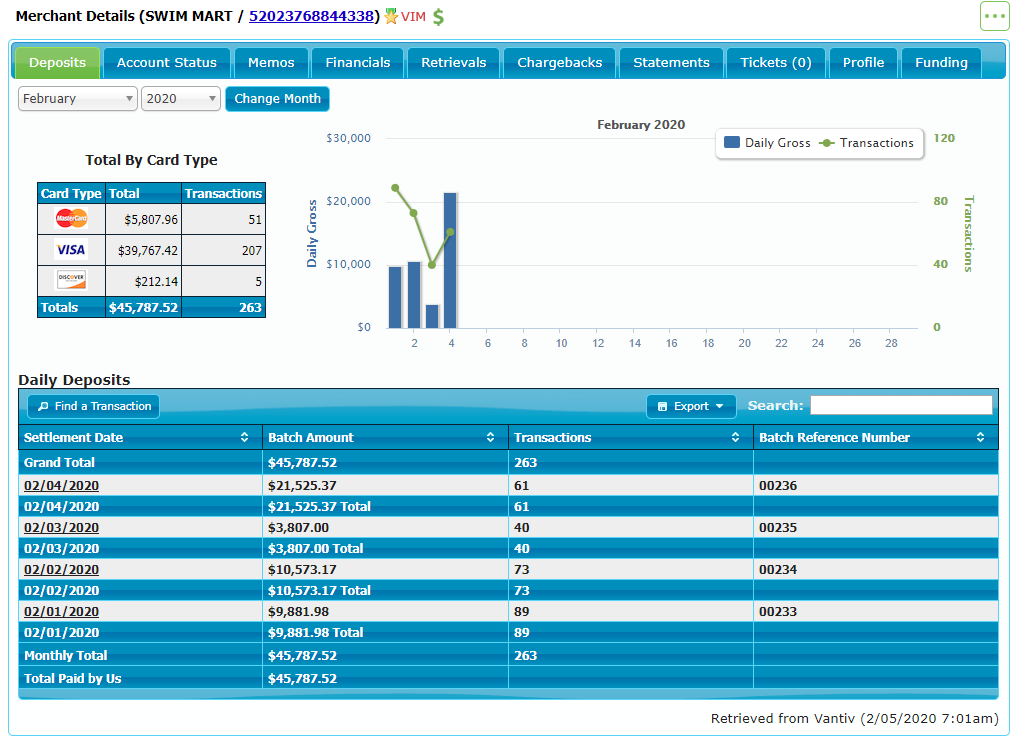Expand the Export dropdown menu
Screen dimensions: 1016x741
point(691,406)
